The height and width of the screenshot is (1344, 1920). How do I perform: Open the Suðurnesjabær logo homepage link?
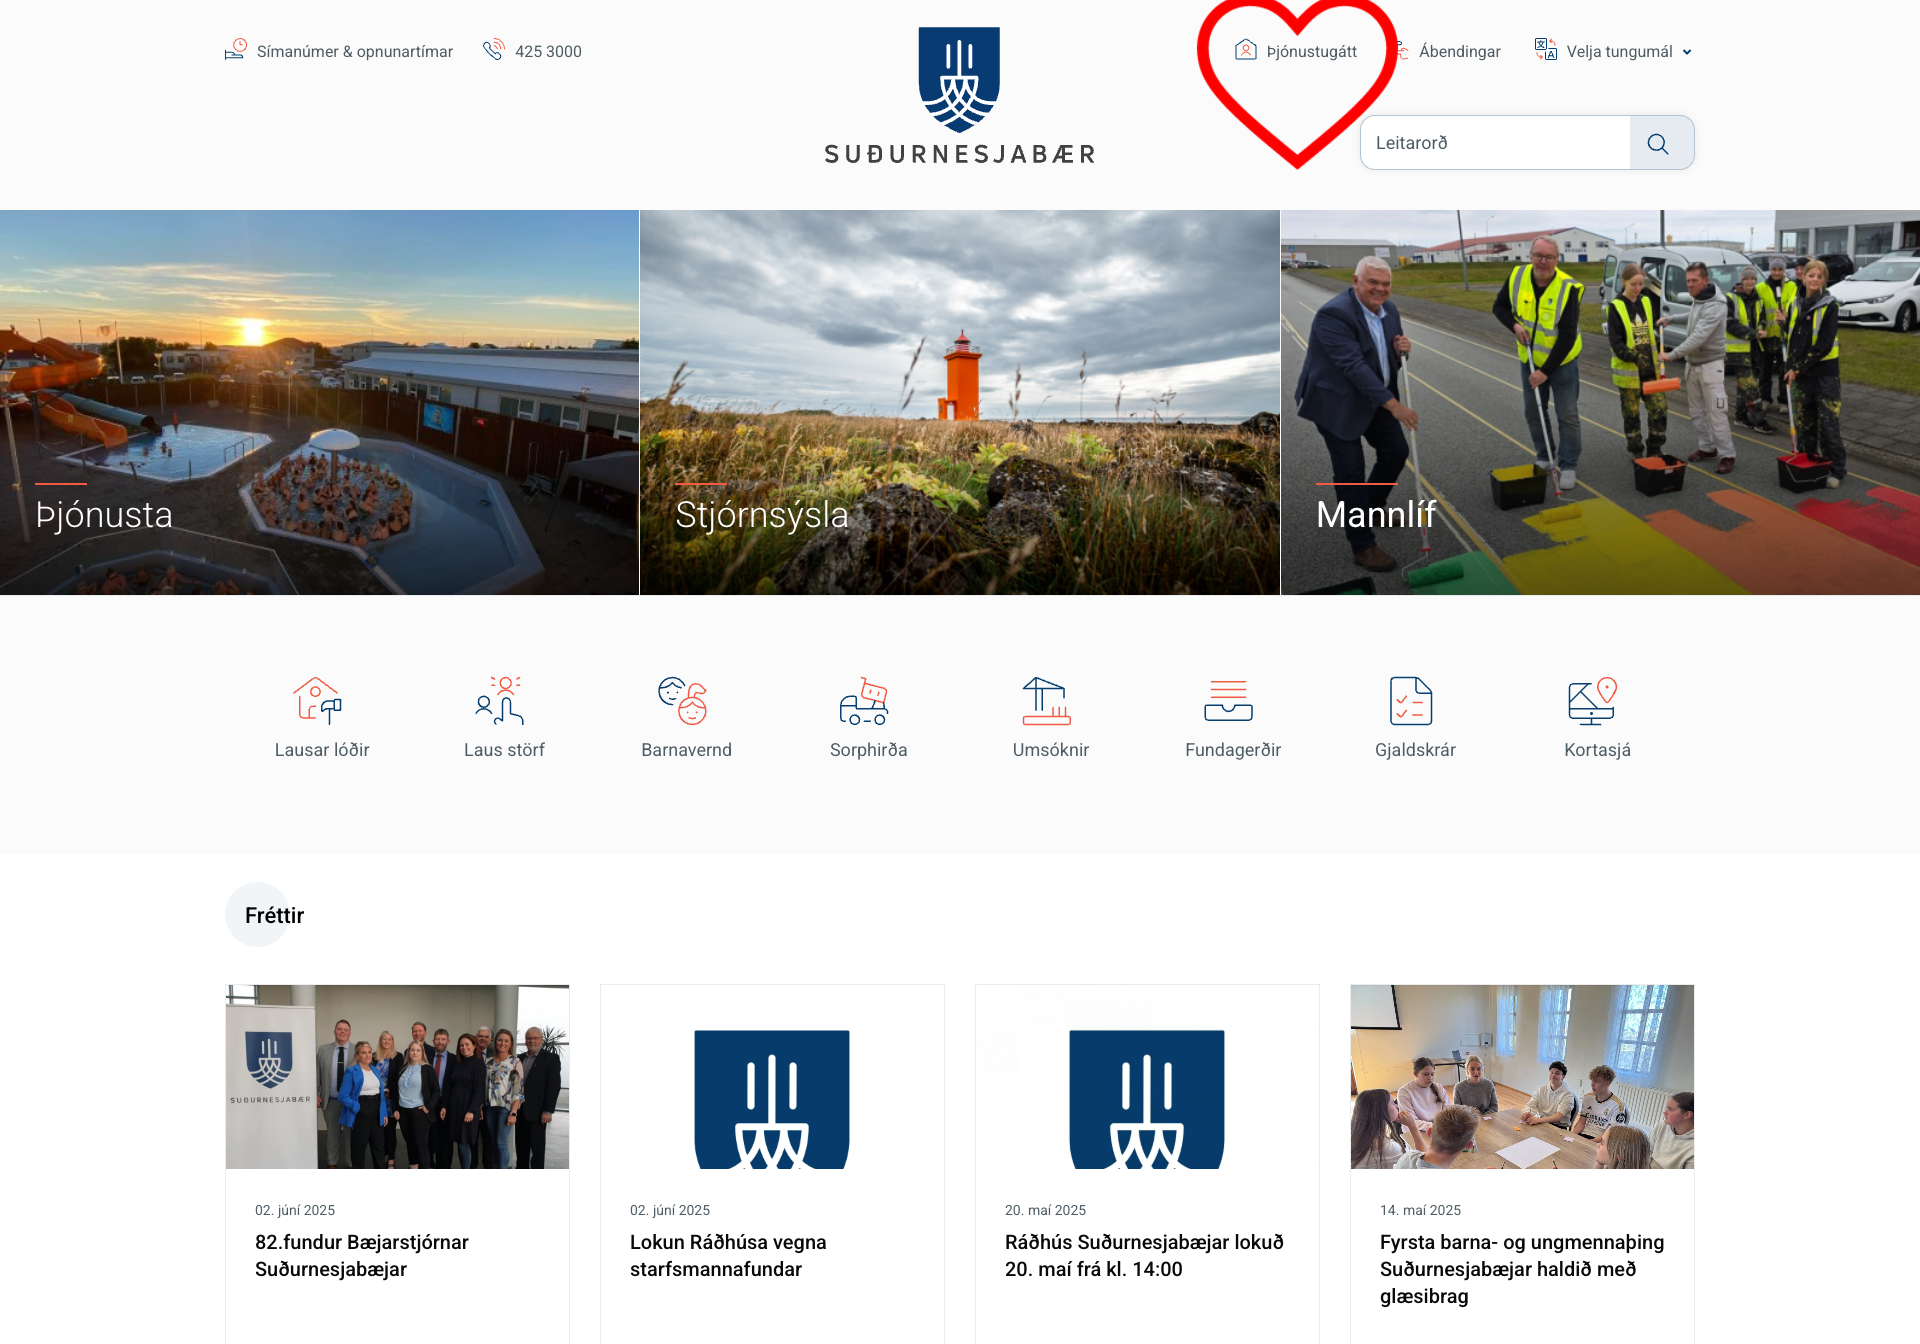click(x=960, y=96)
